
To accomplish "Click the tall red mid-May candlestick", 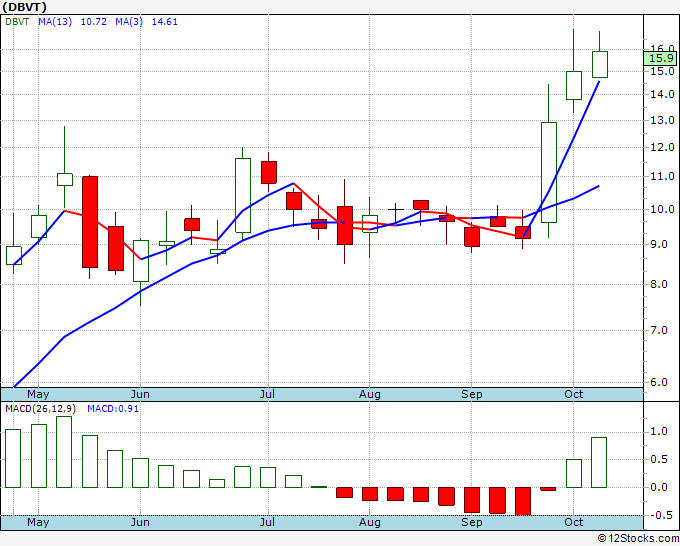I will pyautogui.click(x=90, y=222).
